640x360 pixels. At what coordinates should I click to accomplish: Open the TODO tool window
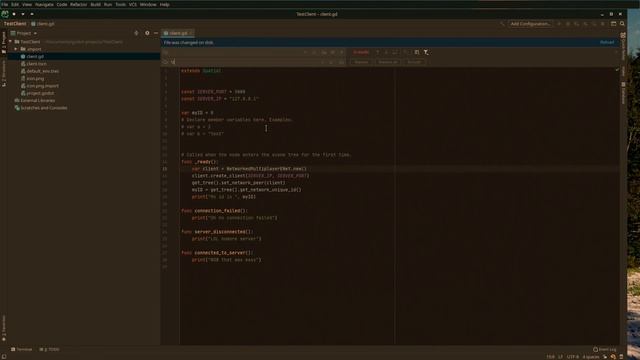click(49, 349)
